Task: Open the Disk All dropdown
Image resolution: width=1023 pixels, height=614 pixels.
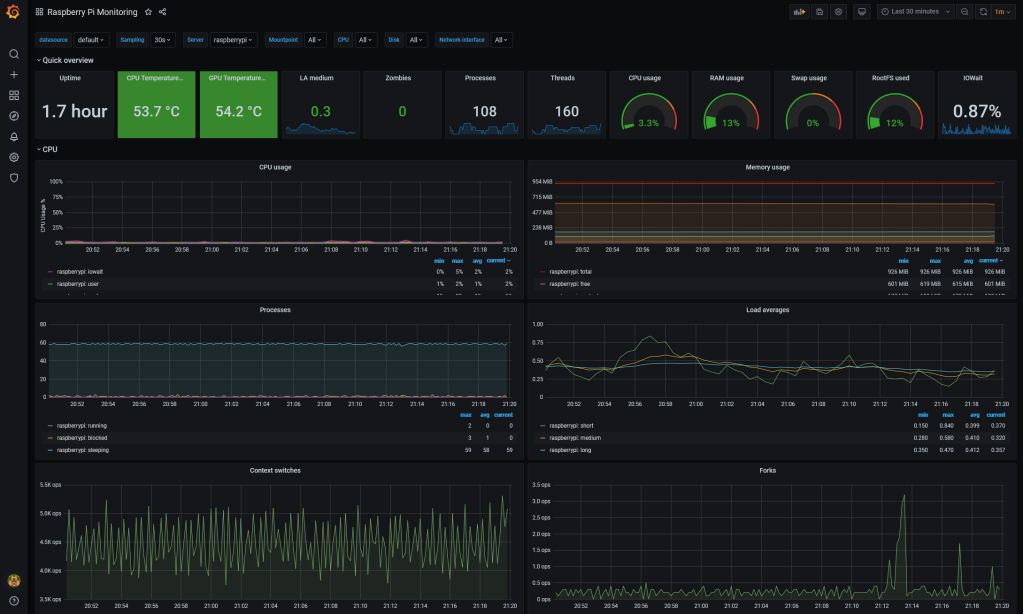Action: pyautogui.click(x=416, y=40)
